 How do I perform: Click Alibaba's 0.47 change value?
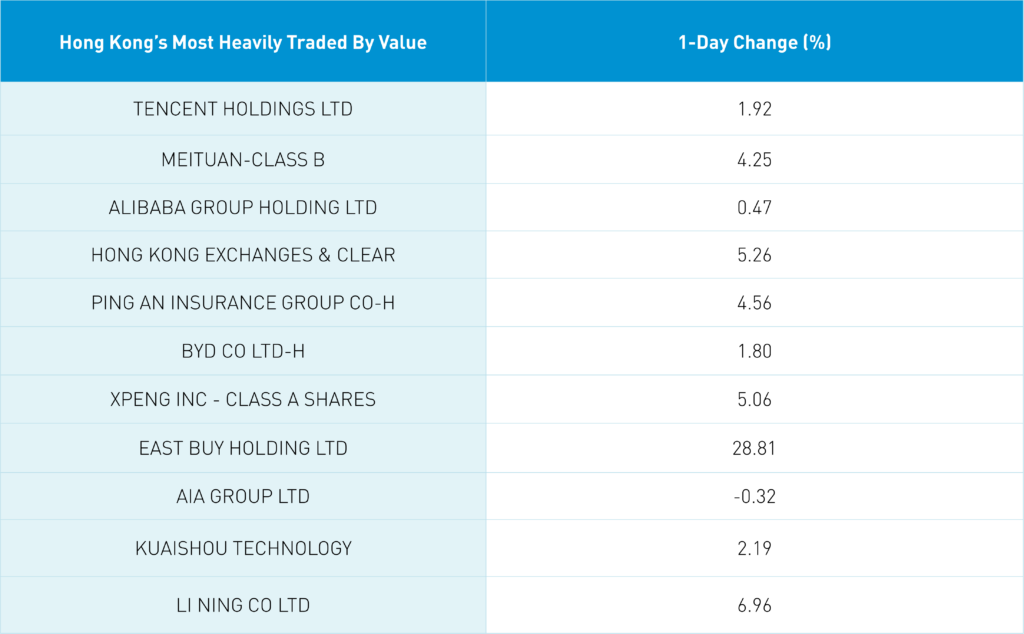point(754,208)
